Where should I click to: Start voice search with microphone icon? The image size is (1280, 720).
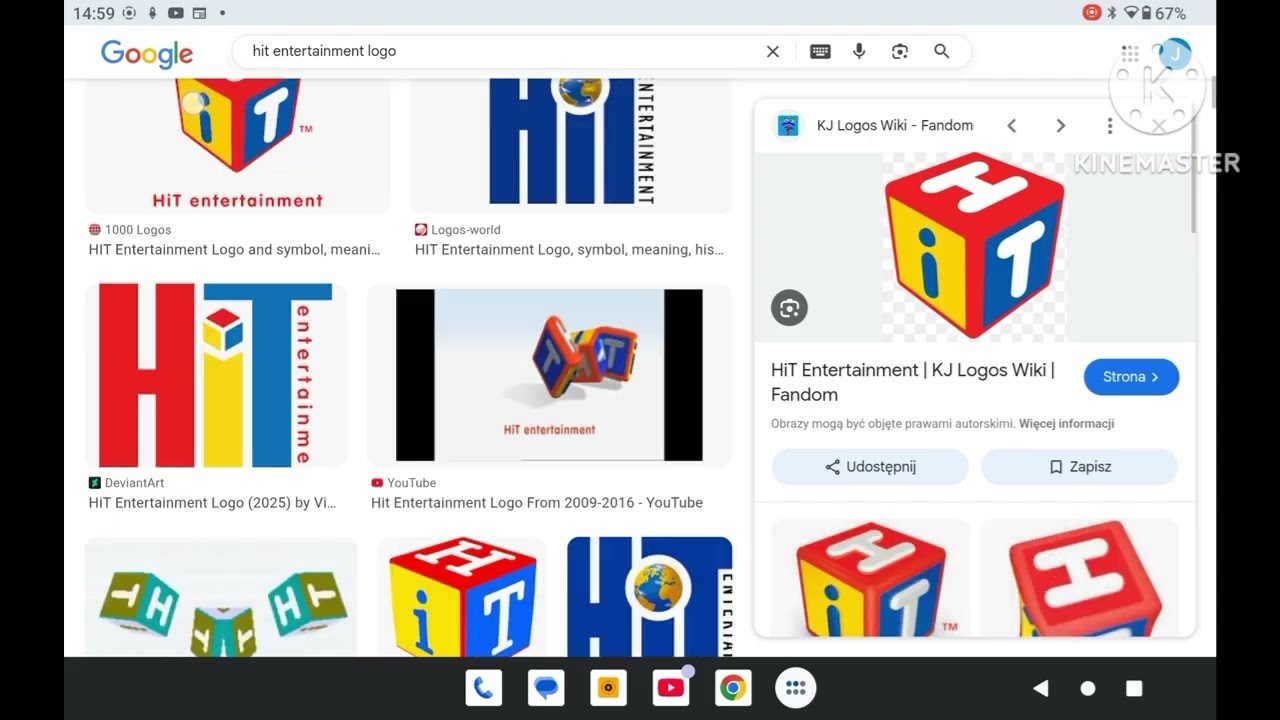[859, 52]
